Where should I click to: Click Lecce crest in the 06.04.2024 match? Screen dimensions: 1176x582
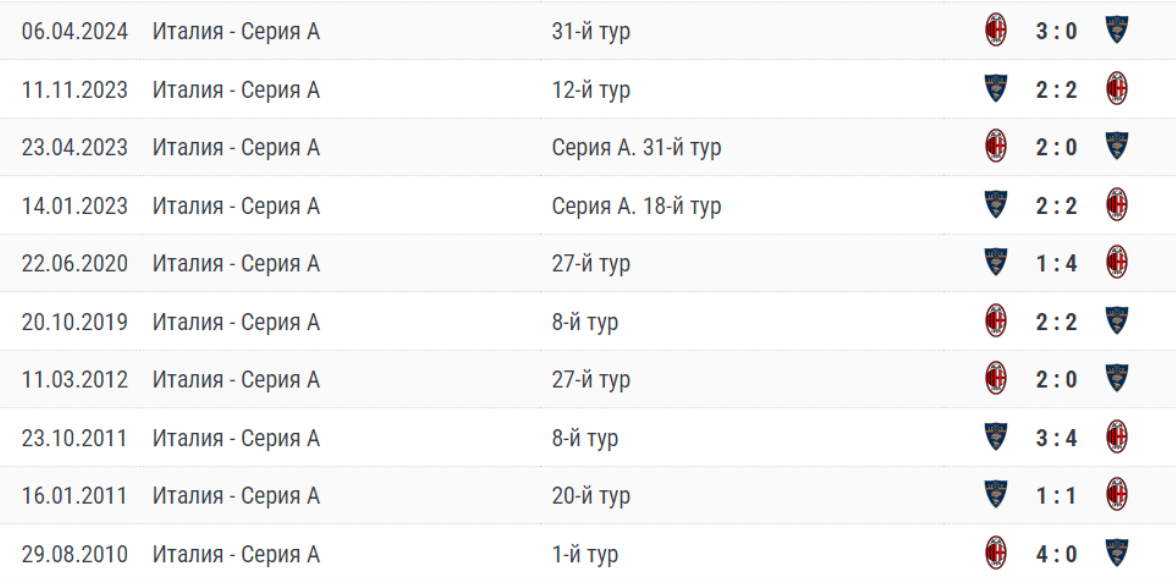click(1116, 31)
